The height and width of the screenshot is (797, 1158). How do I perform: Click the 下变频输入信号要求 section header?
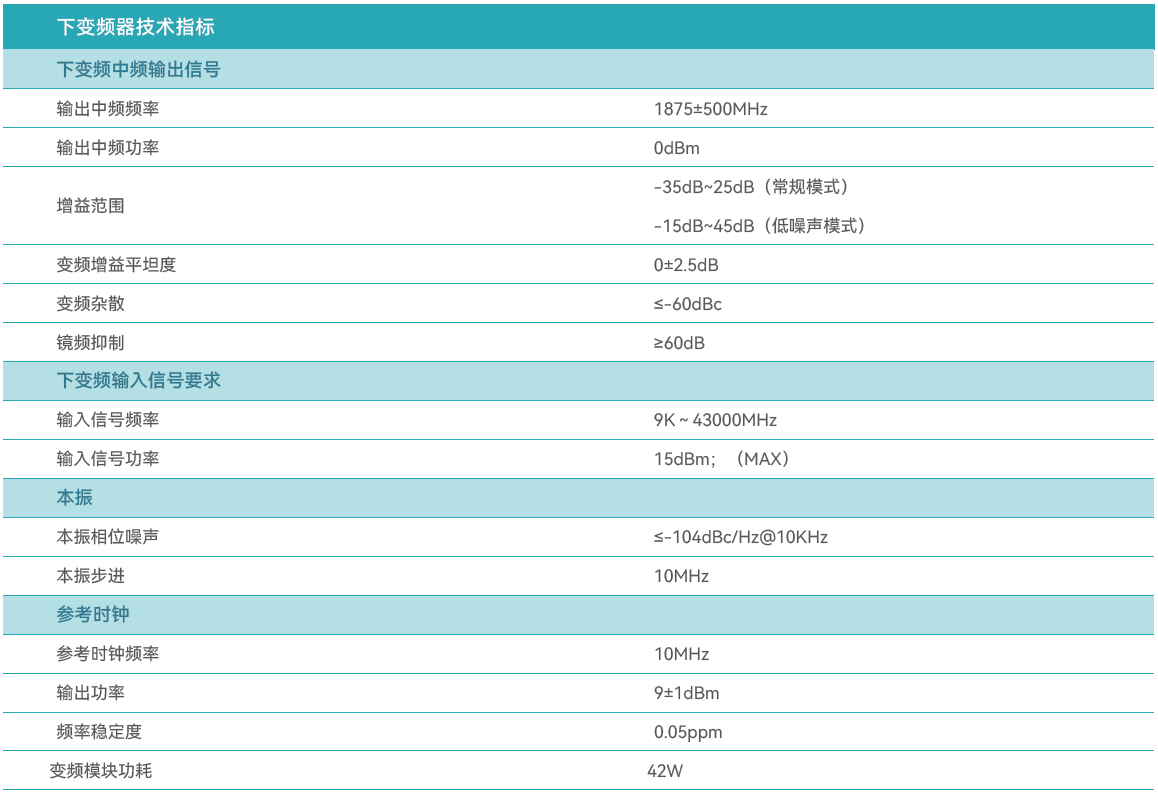tap(138, 381)
